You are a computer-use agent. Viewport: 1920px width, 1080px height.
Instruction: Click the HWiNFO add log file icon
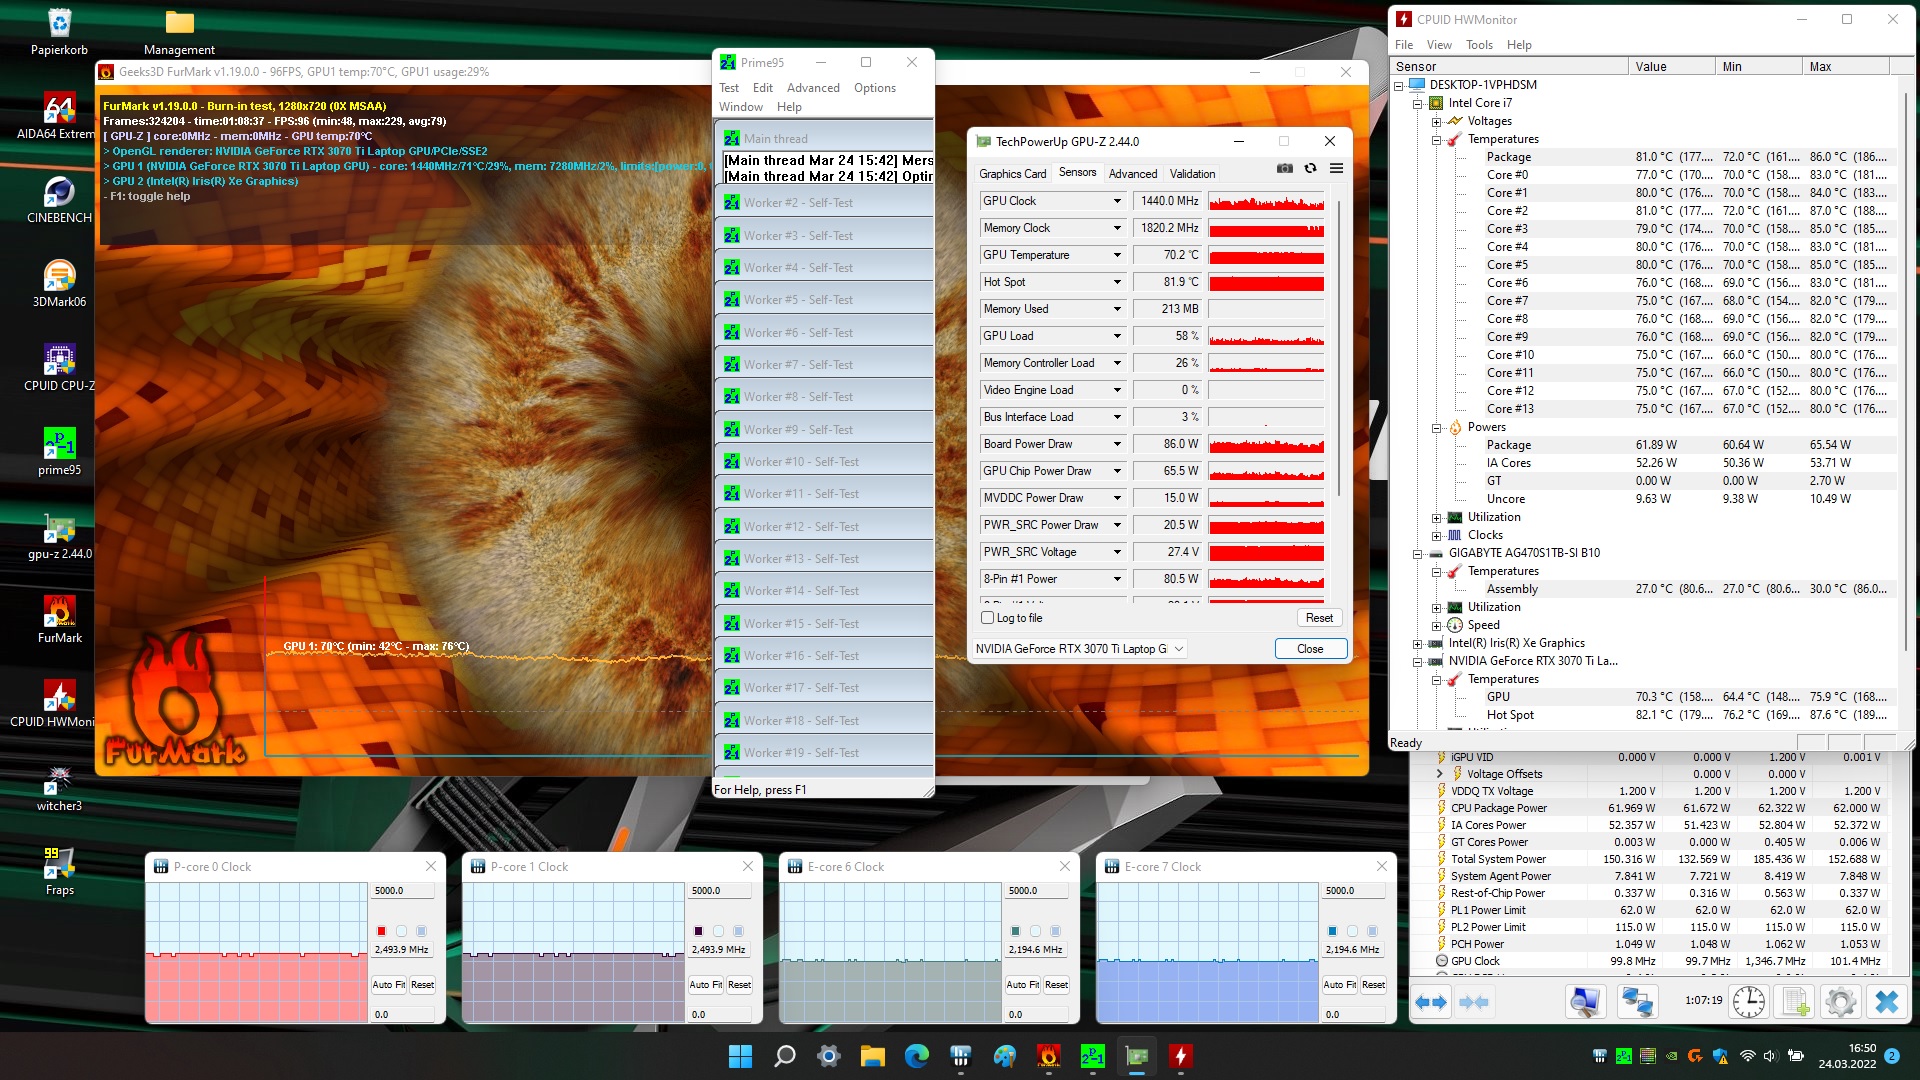click(x=1795, y=1001)
